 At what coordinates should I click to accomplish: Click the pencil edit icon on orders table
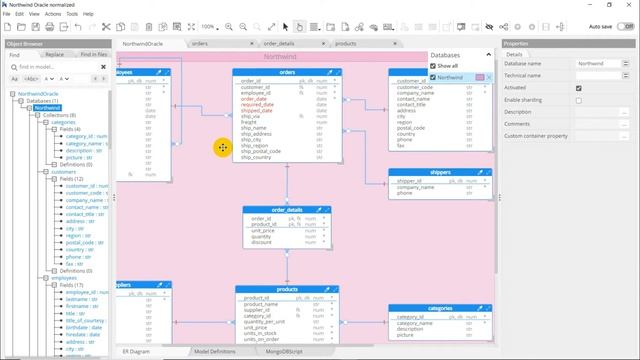point(330,72)
